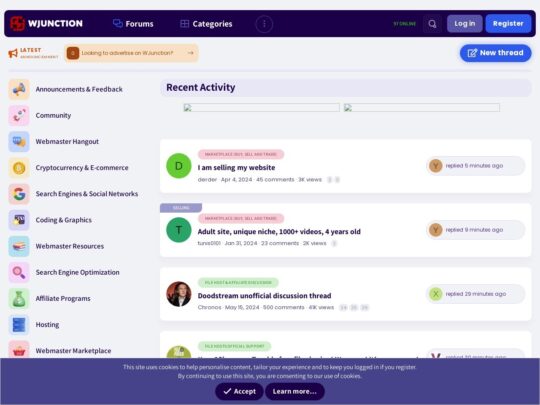
Task: Follow the advertise on WJunction arrow banner
Action: pyautogui.click(x=131, y=53)
